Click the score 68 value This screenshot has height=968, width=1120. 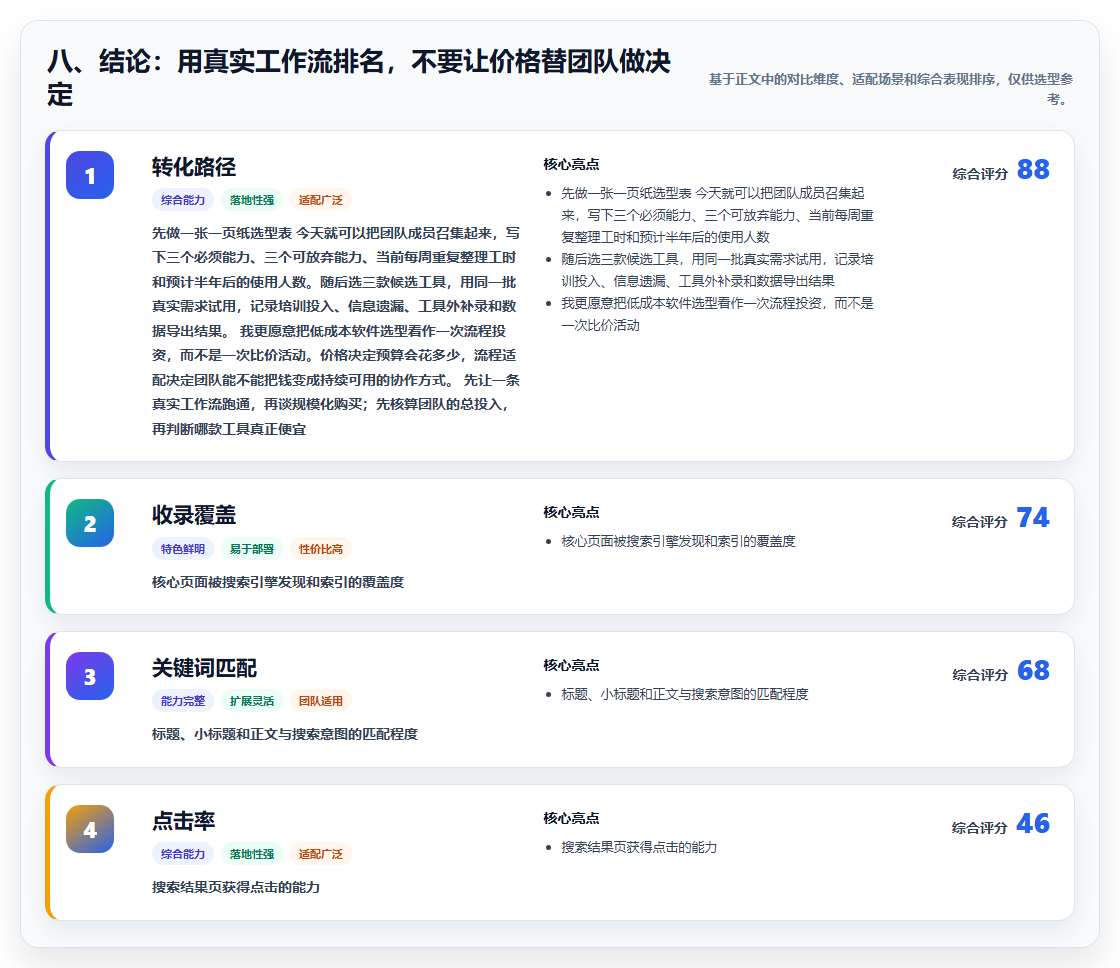click(x=1033, y=670)
